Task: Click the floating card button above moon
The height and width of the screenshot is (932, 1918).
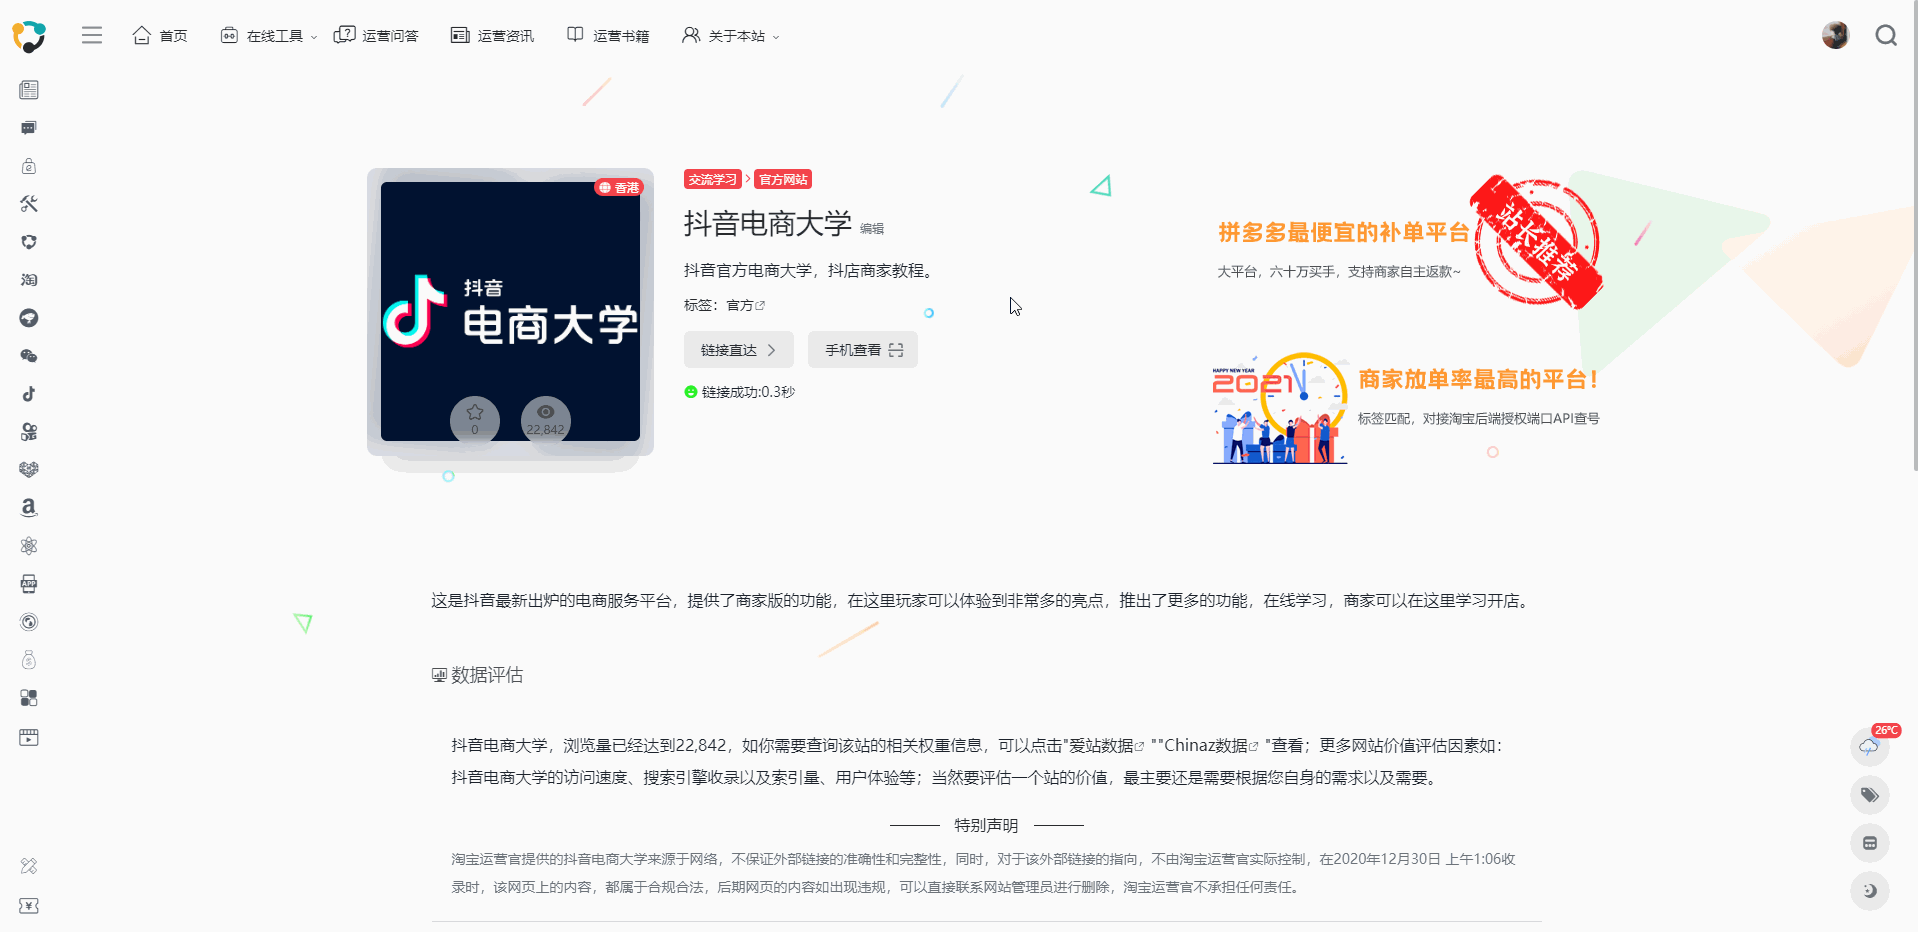Action: (x=1869, y=843)
